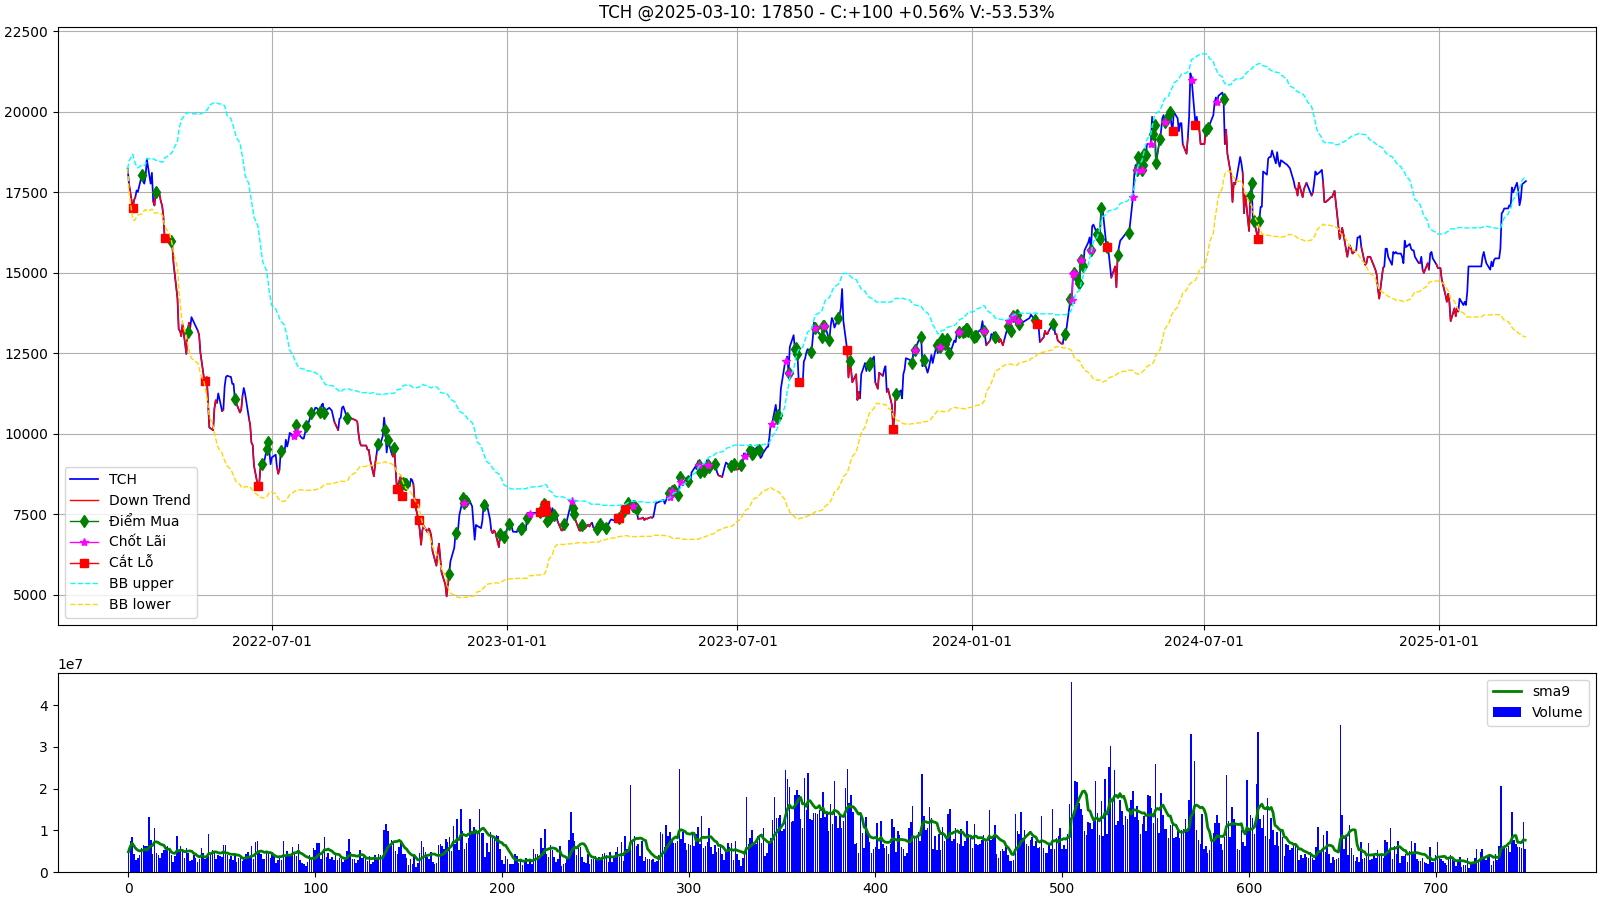Click the 1e7 scale label above volume axis
Screen dimensions: 1600x900
[70, 664]
